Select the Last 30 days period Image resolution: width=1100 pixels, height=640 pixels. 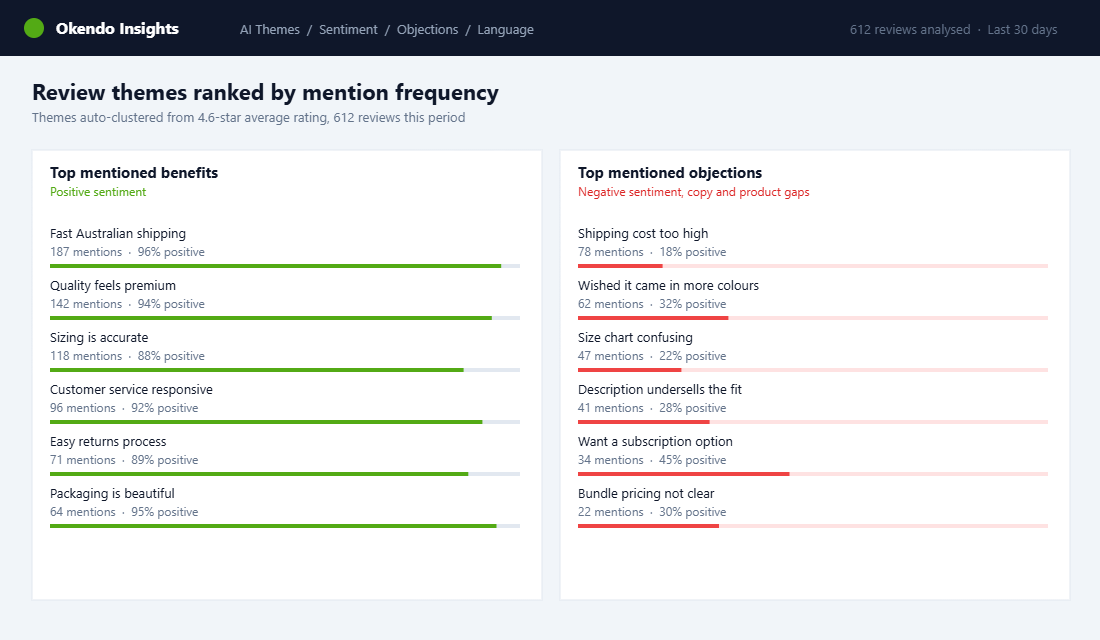click(1022, 29)
